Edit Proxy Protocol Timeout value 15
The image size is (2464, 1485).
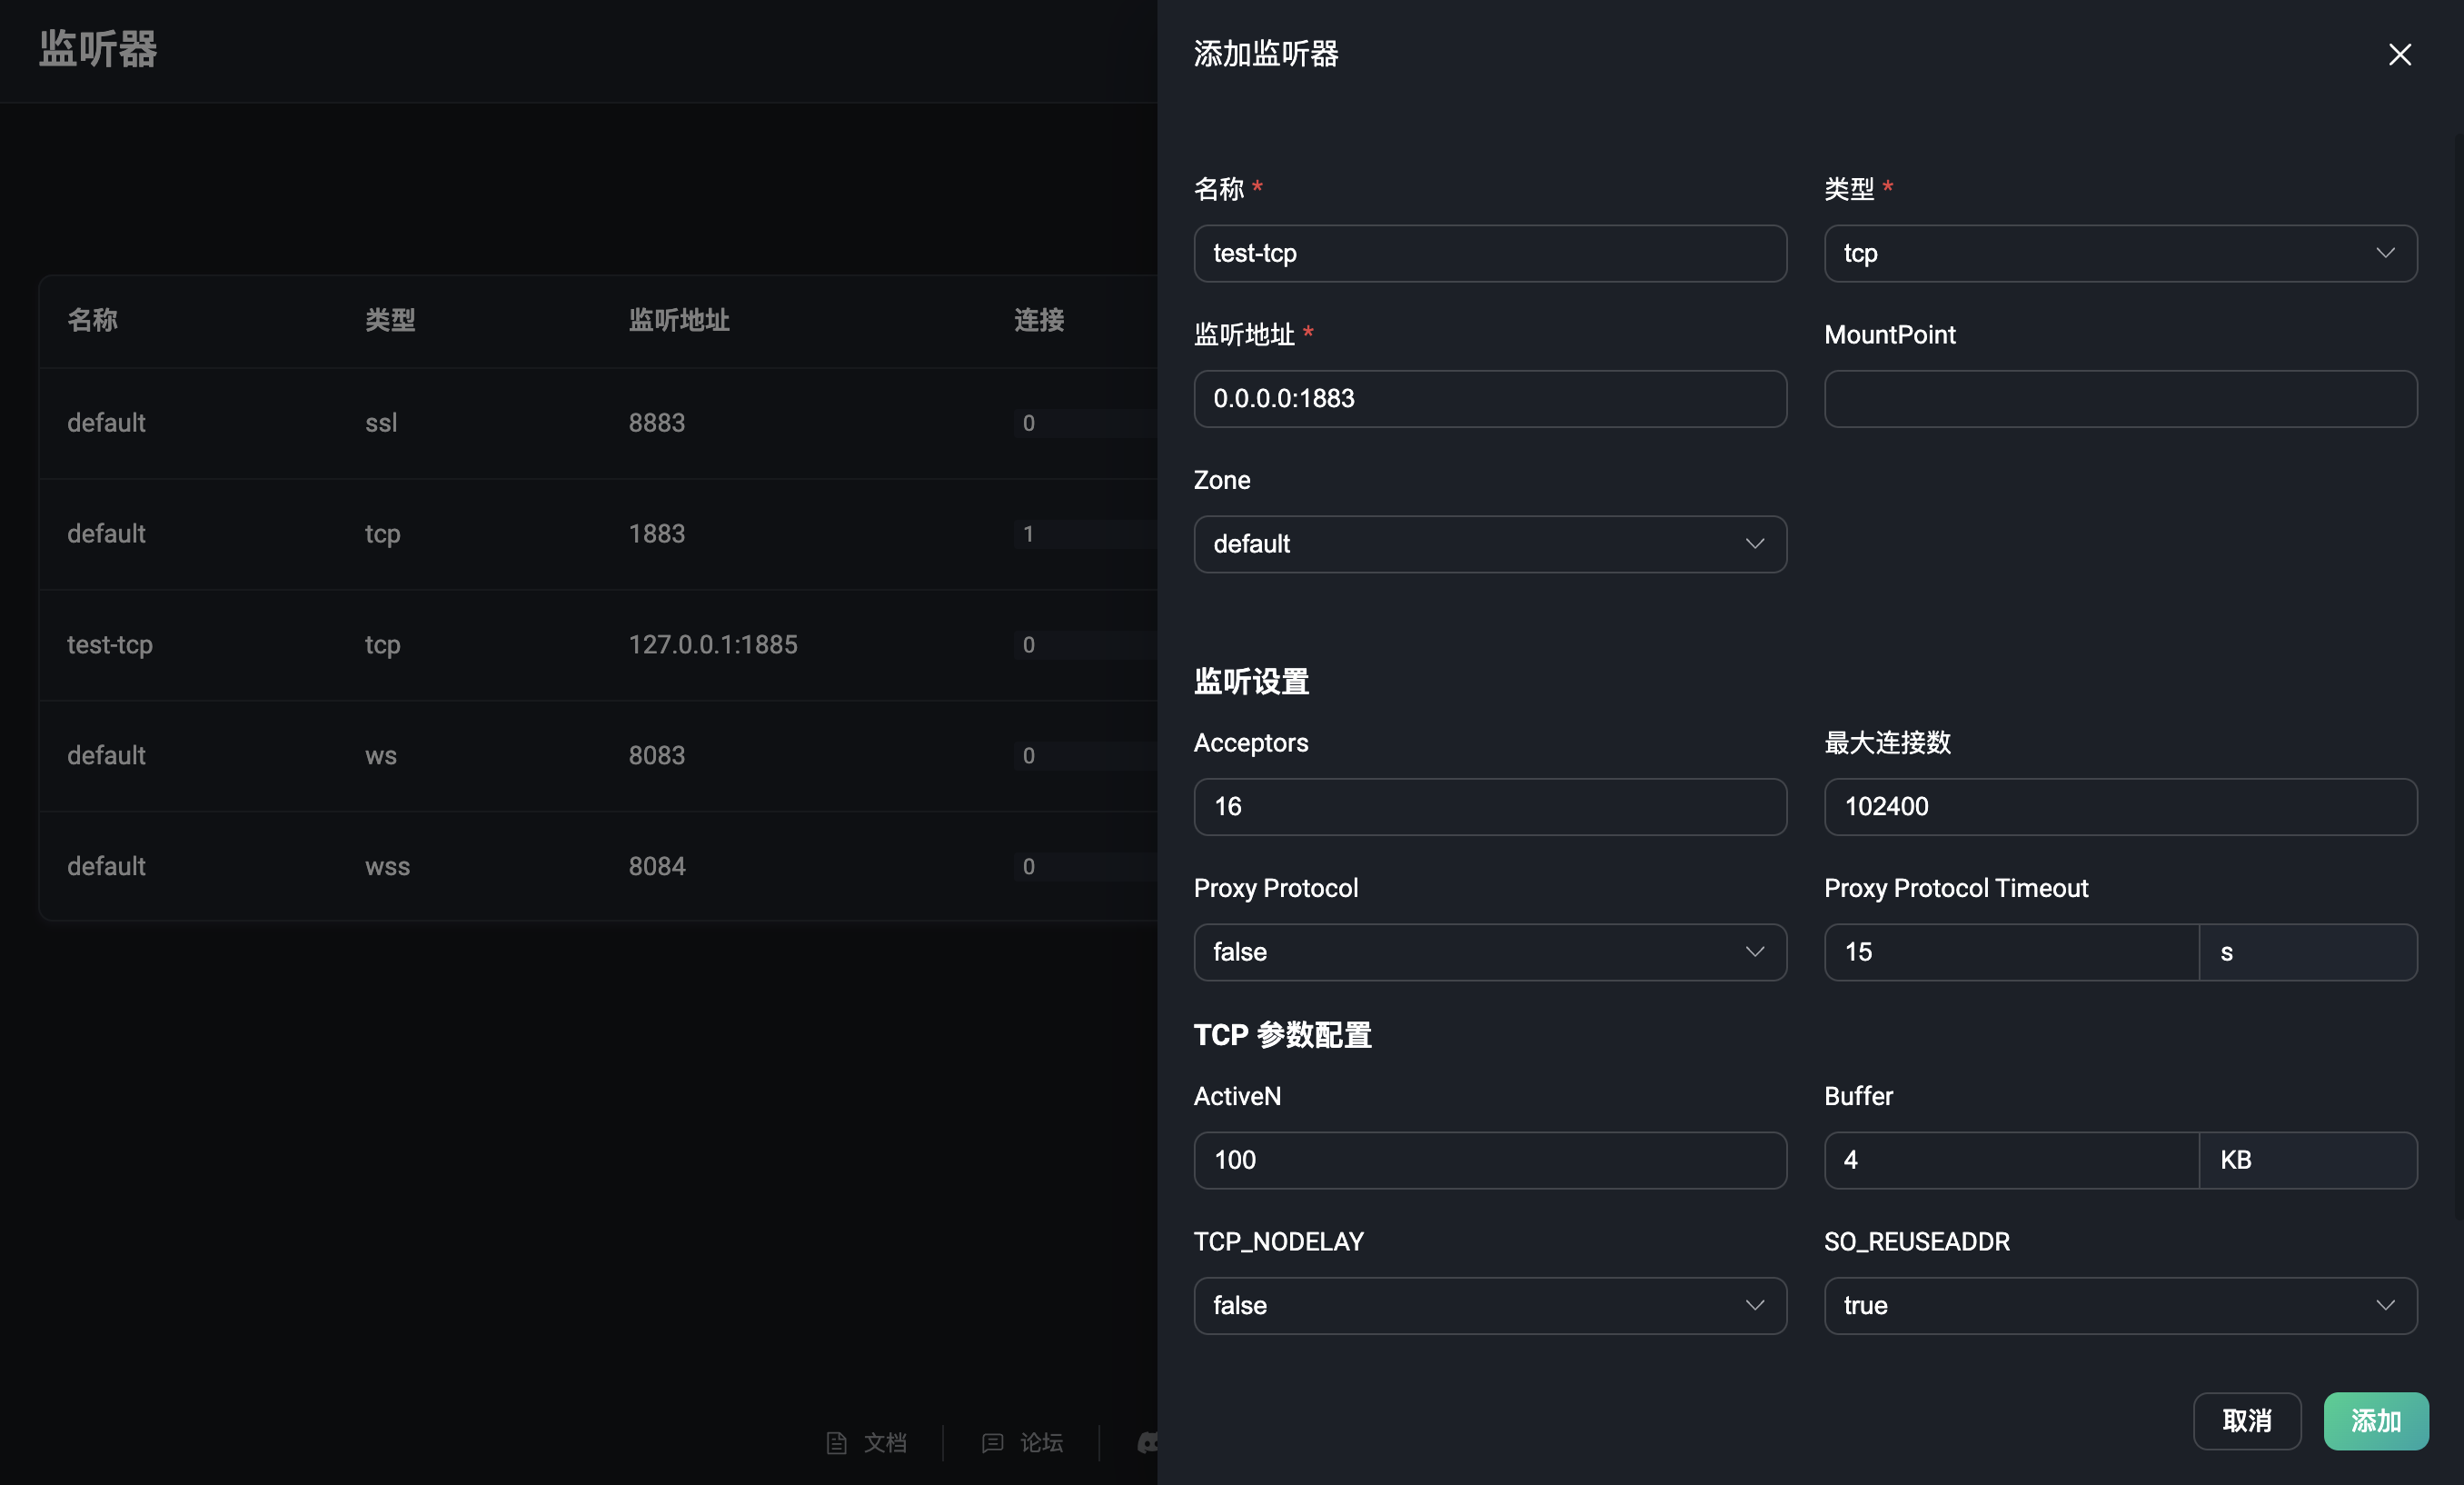(2010, 952)
